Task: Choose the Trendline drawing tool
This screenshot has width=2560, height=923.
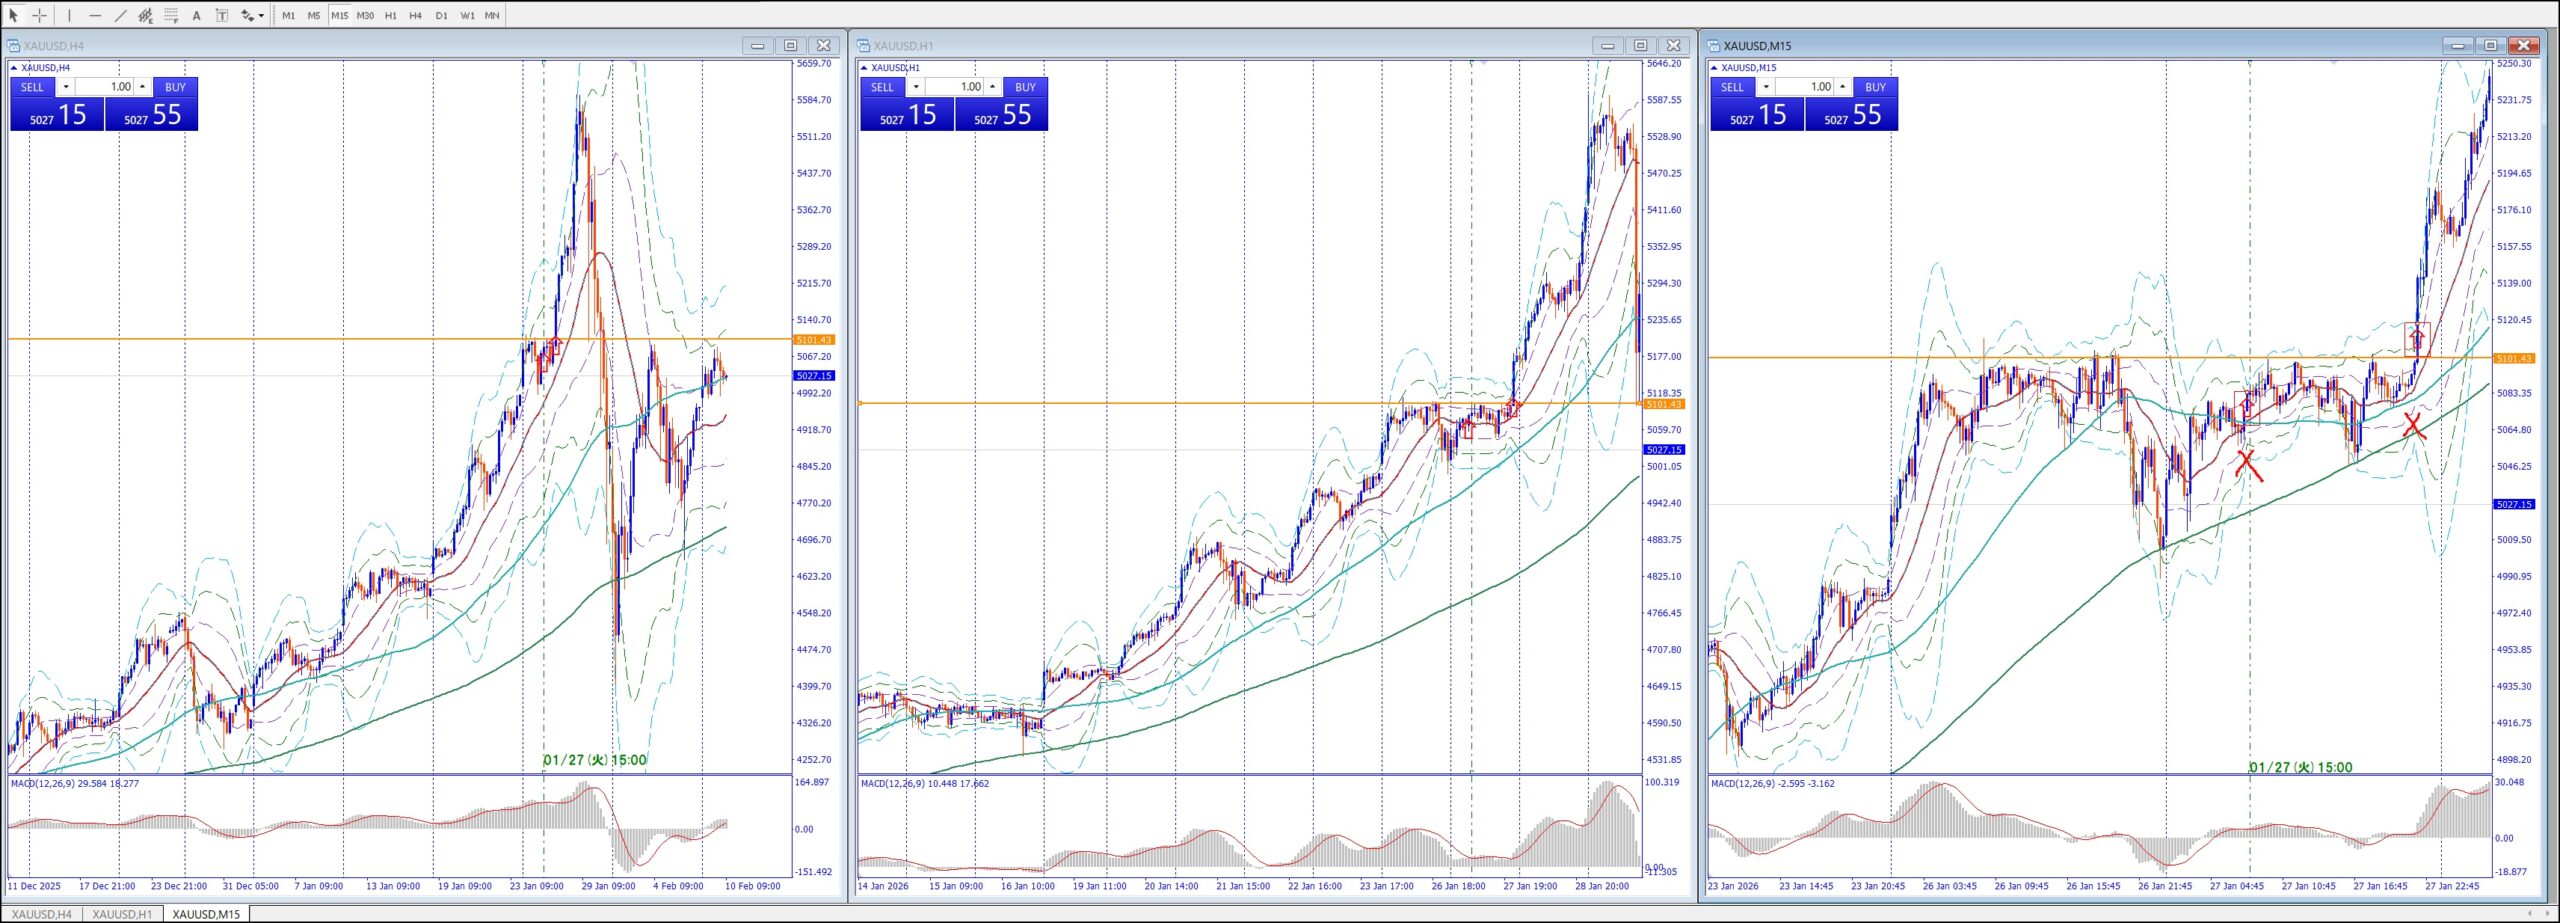Action: pyautogui.click(x=120, y=15)
